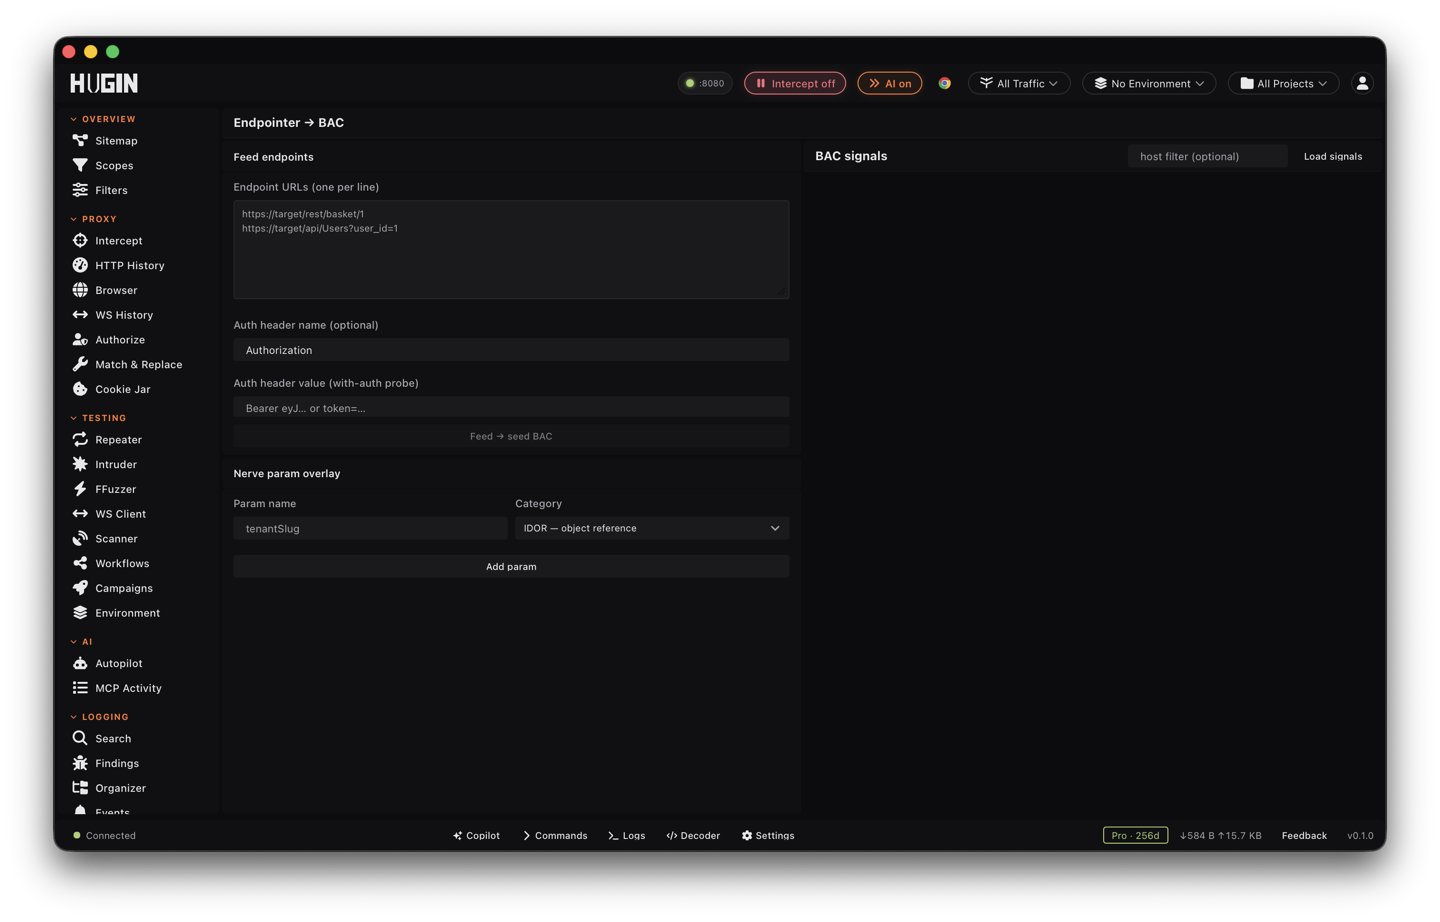Open the Feedback link in status bar

tap(1304, 835)
